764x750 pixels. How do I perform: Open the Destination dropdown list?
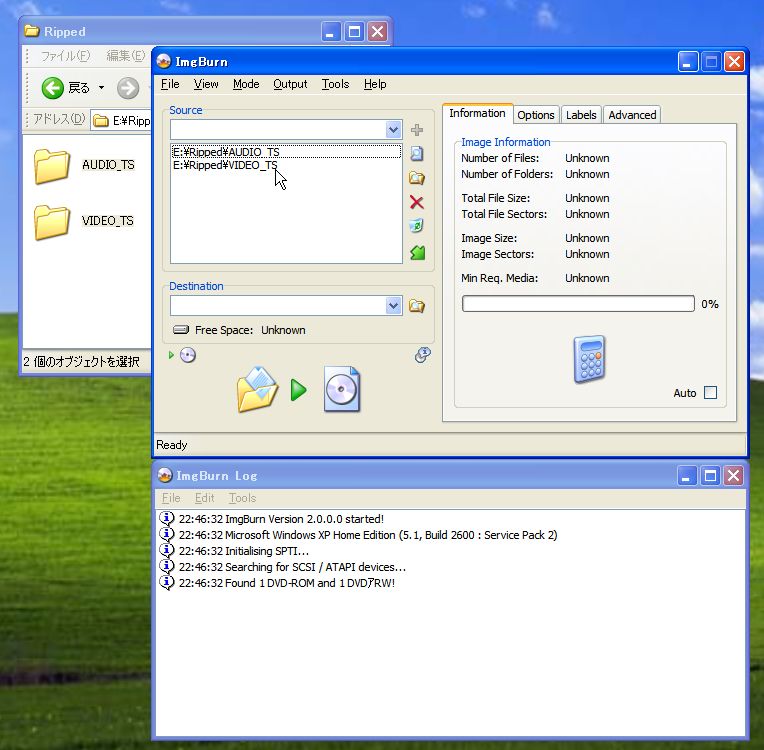pos(393,306)
